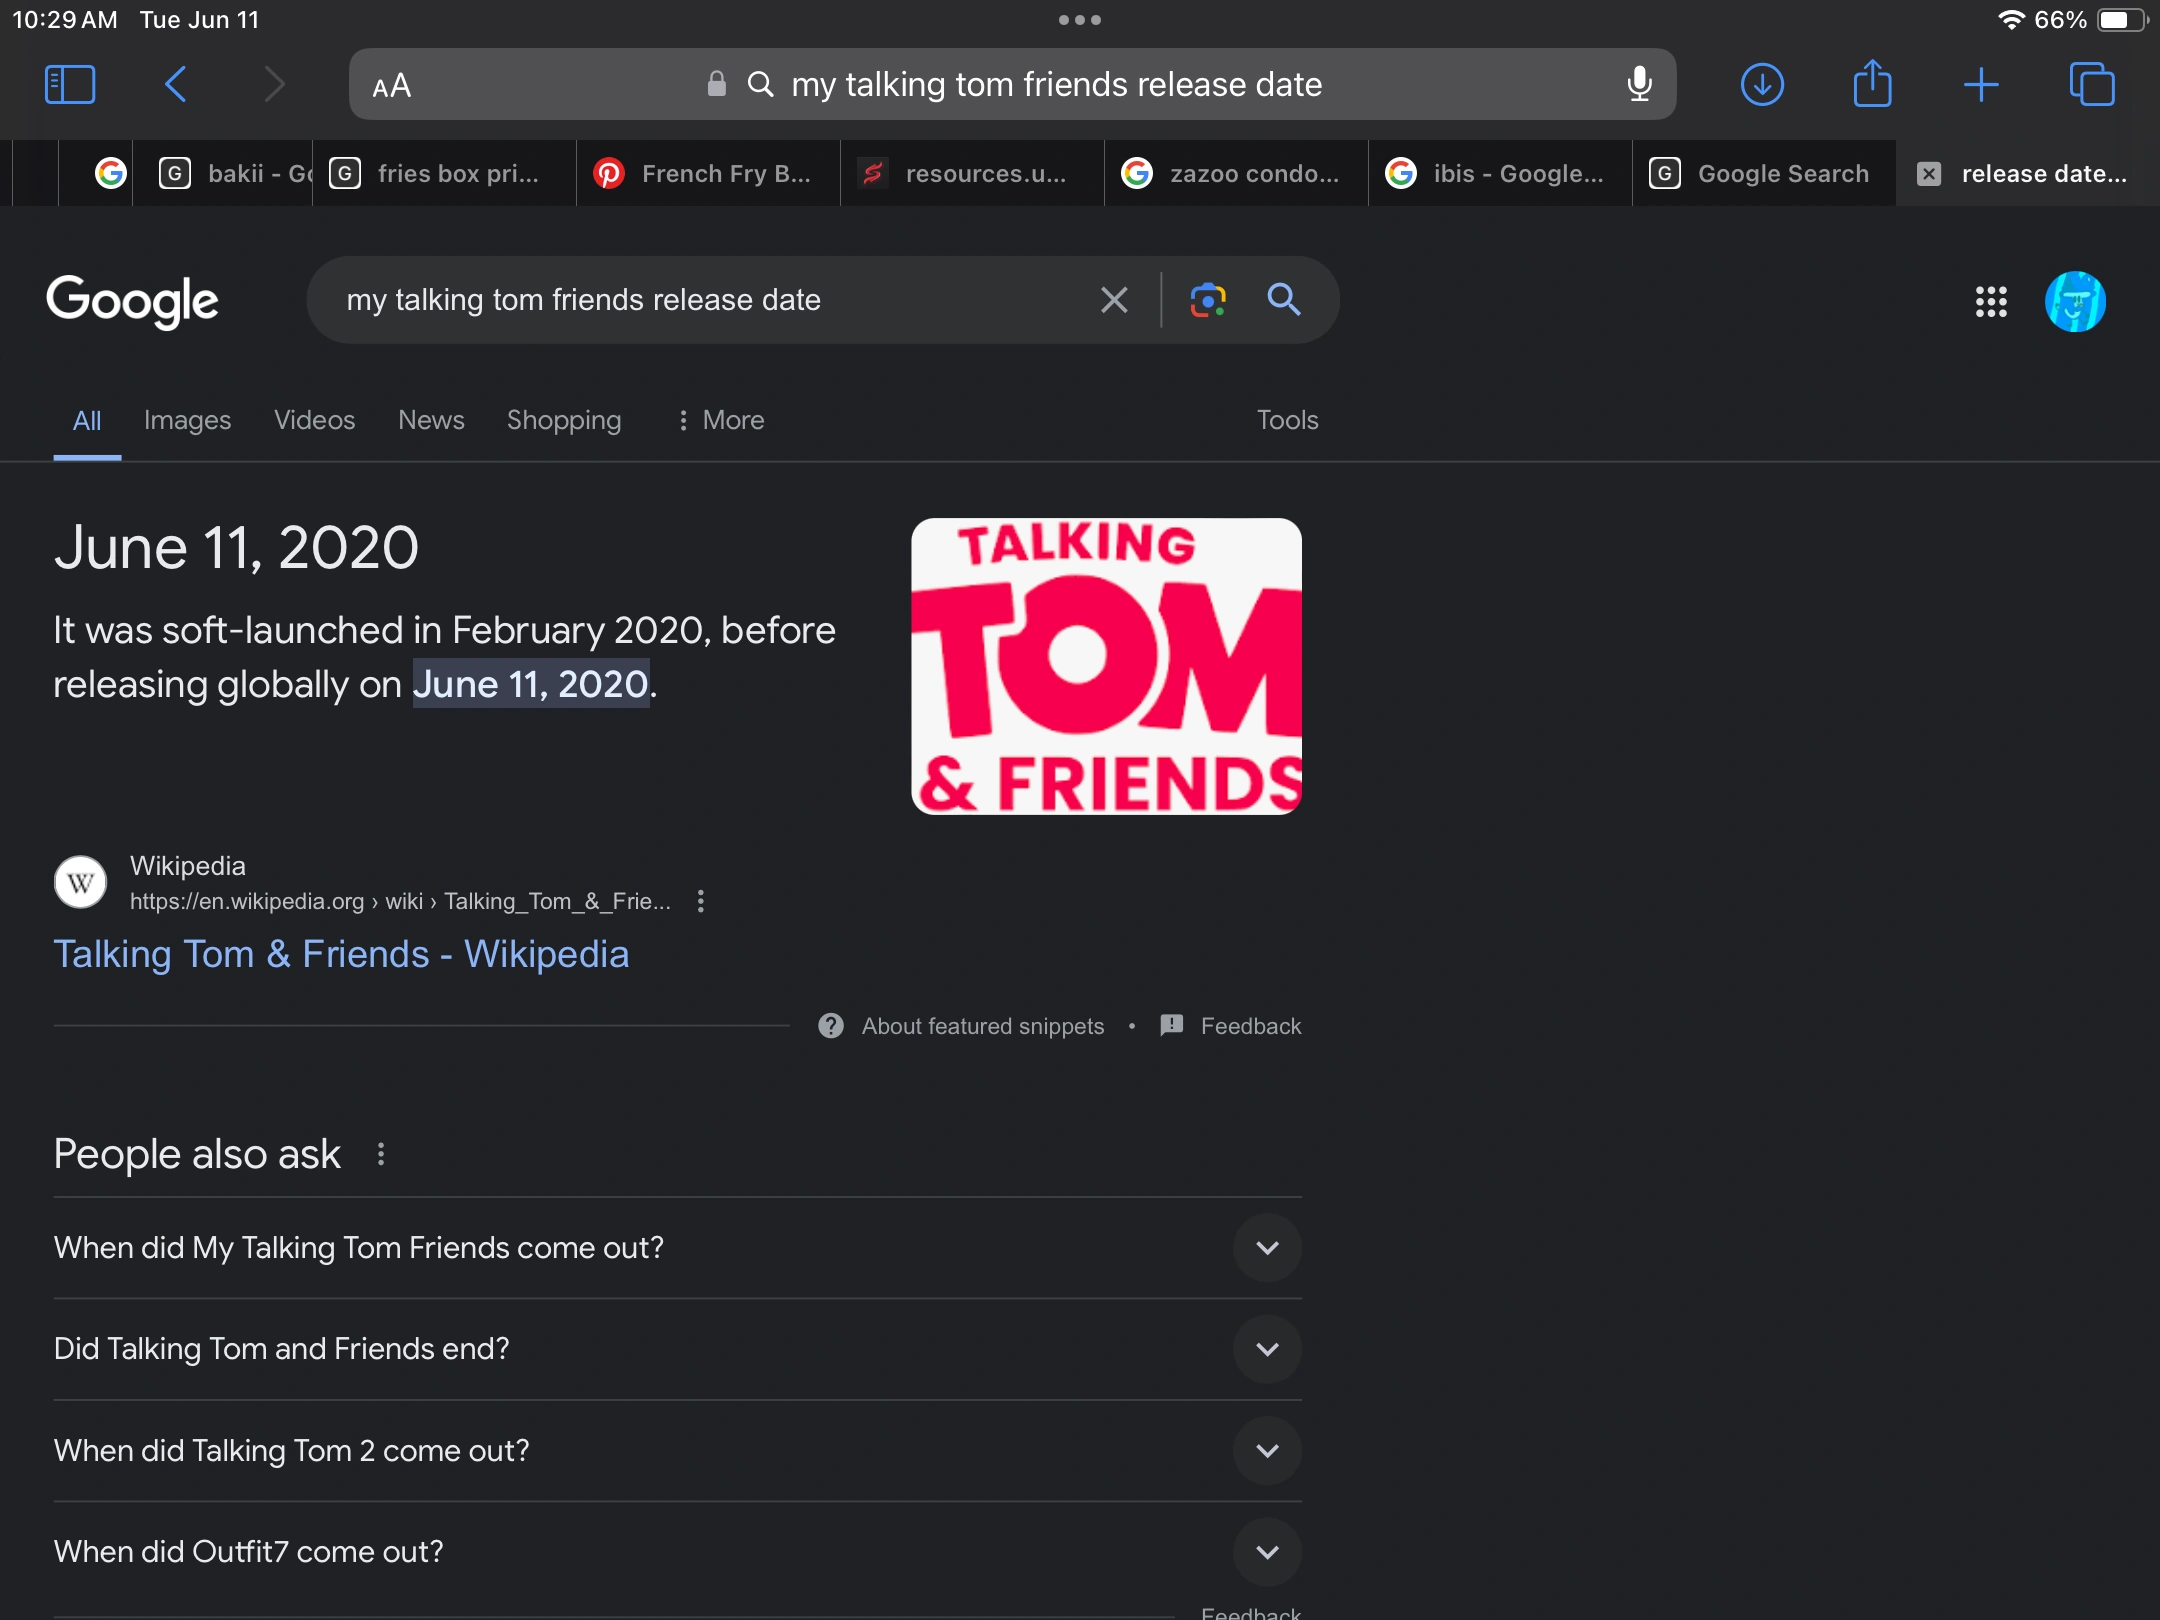This screenshot has width=2160, height=1620.
Task: Open the Google apps grid
Action: tap(1991, 301)
